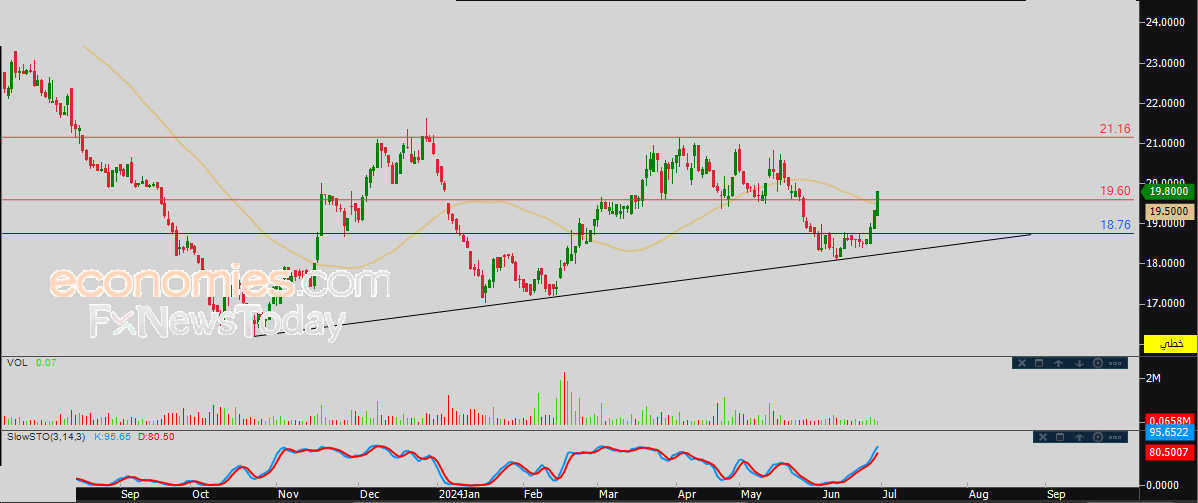This screenshot has width=1198, height=503.
Task: Click the blue 95.6522 value tag
Action: [1170, 433]
